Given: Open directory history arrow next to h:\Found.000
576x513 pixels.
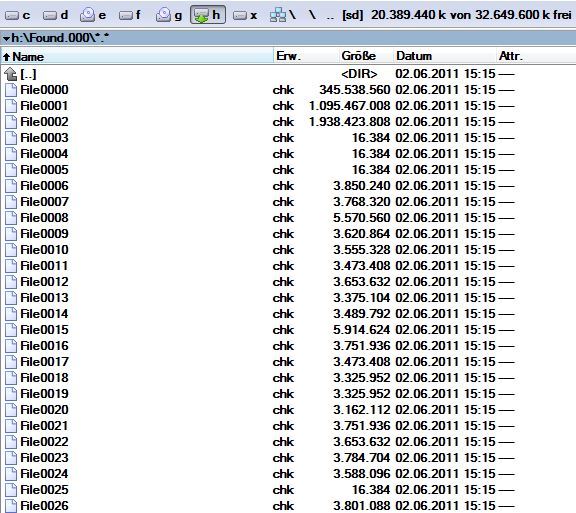Looking at the screenshot, I should (6, 38).
